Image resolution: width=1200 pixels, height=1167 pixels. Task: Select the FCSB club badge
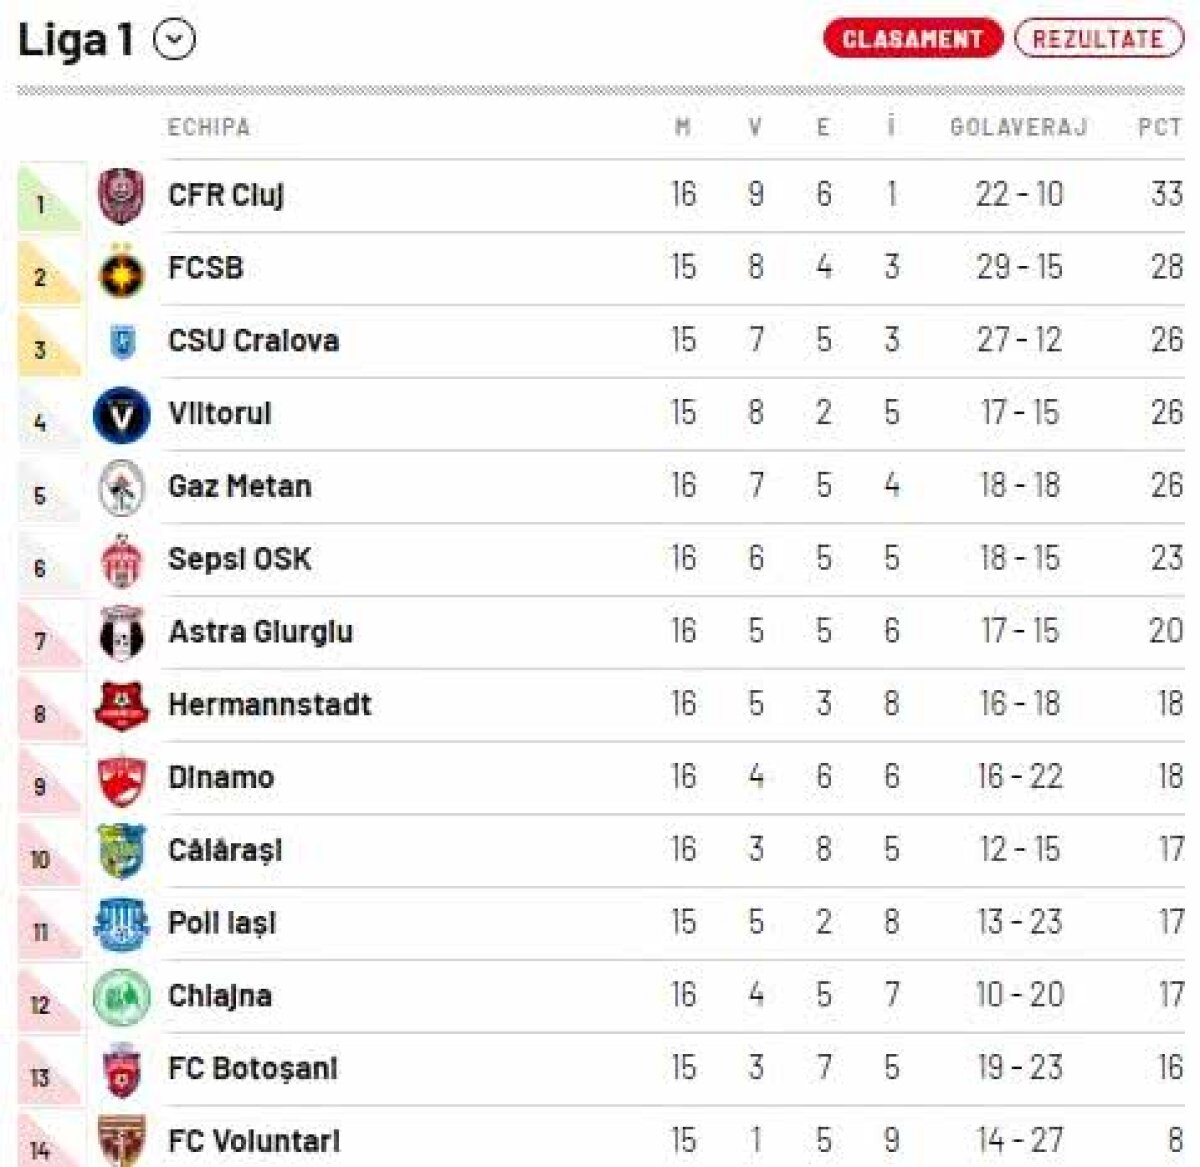tap(121, 268)
